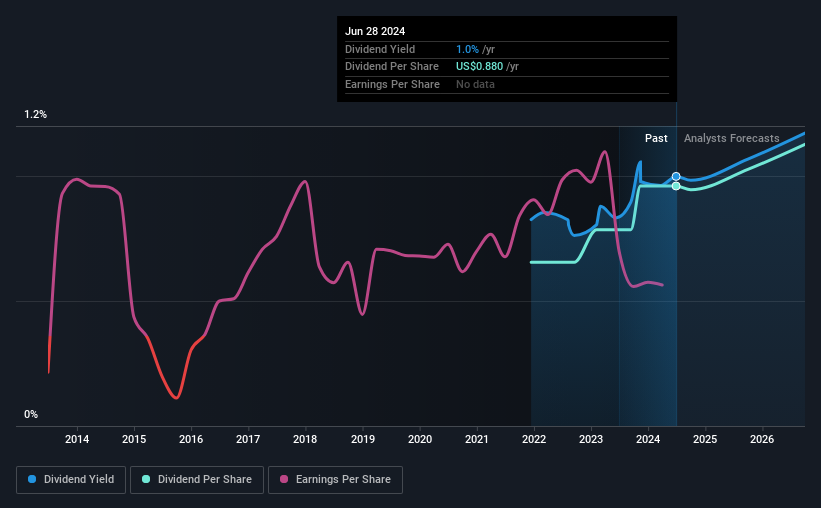This screenshot has height=508, width=821.
Task: Click the Dividend Yield tooltip row label
Action: click(x=380, y=49)
